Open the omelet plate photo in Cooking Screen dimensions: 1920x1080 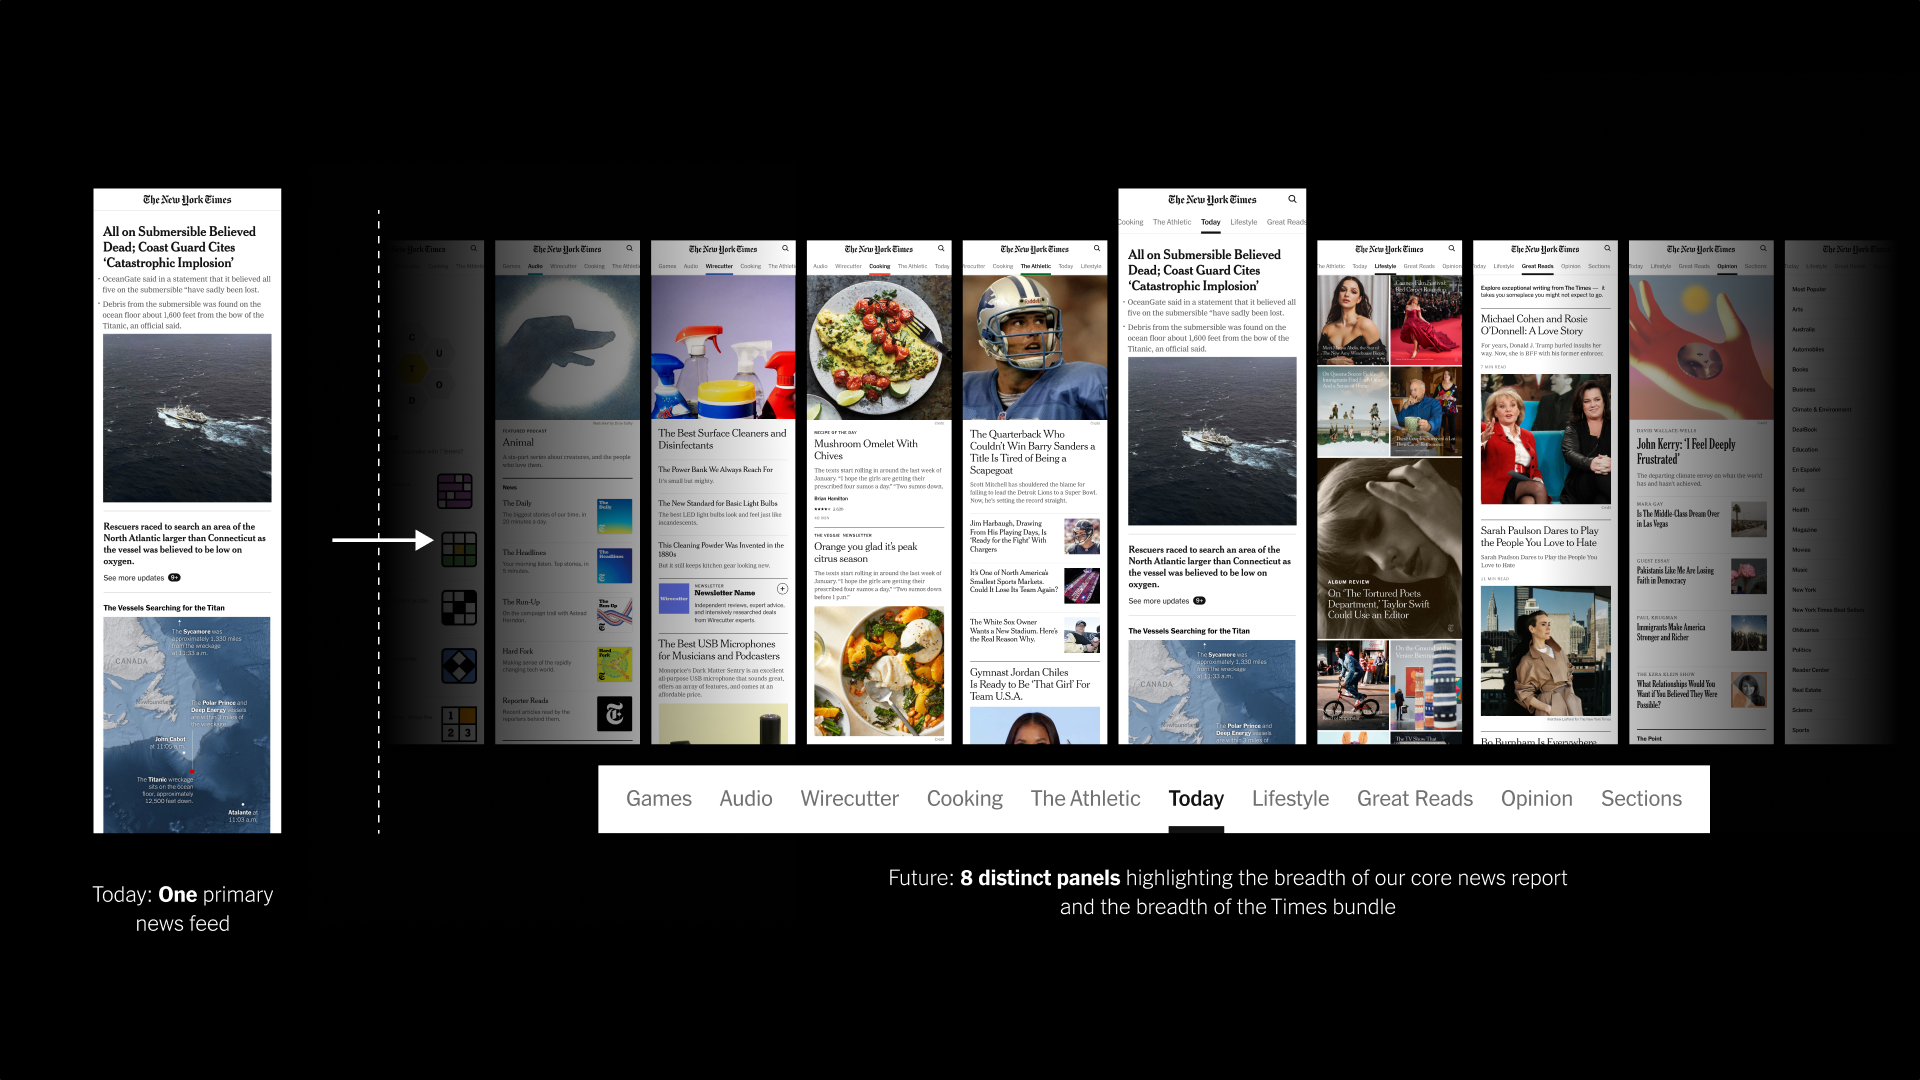(x=879, y=347)
